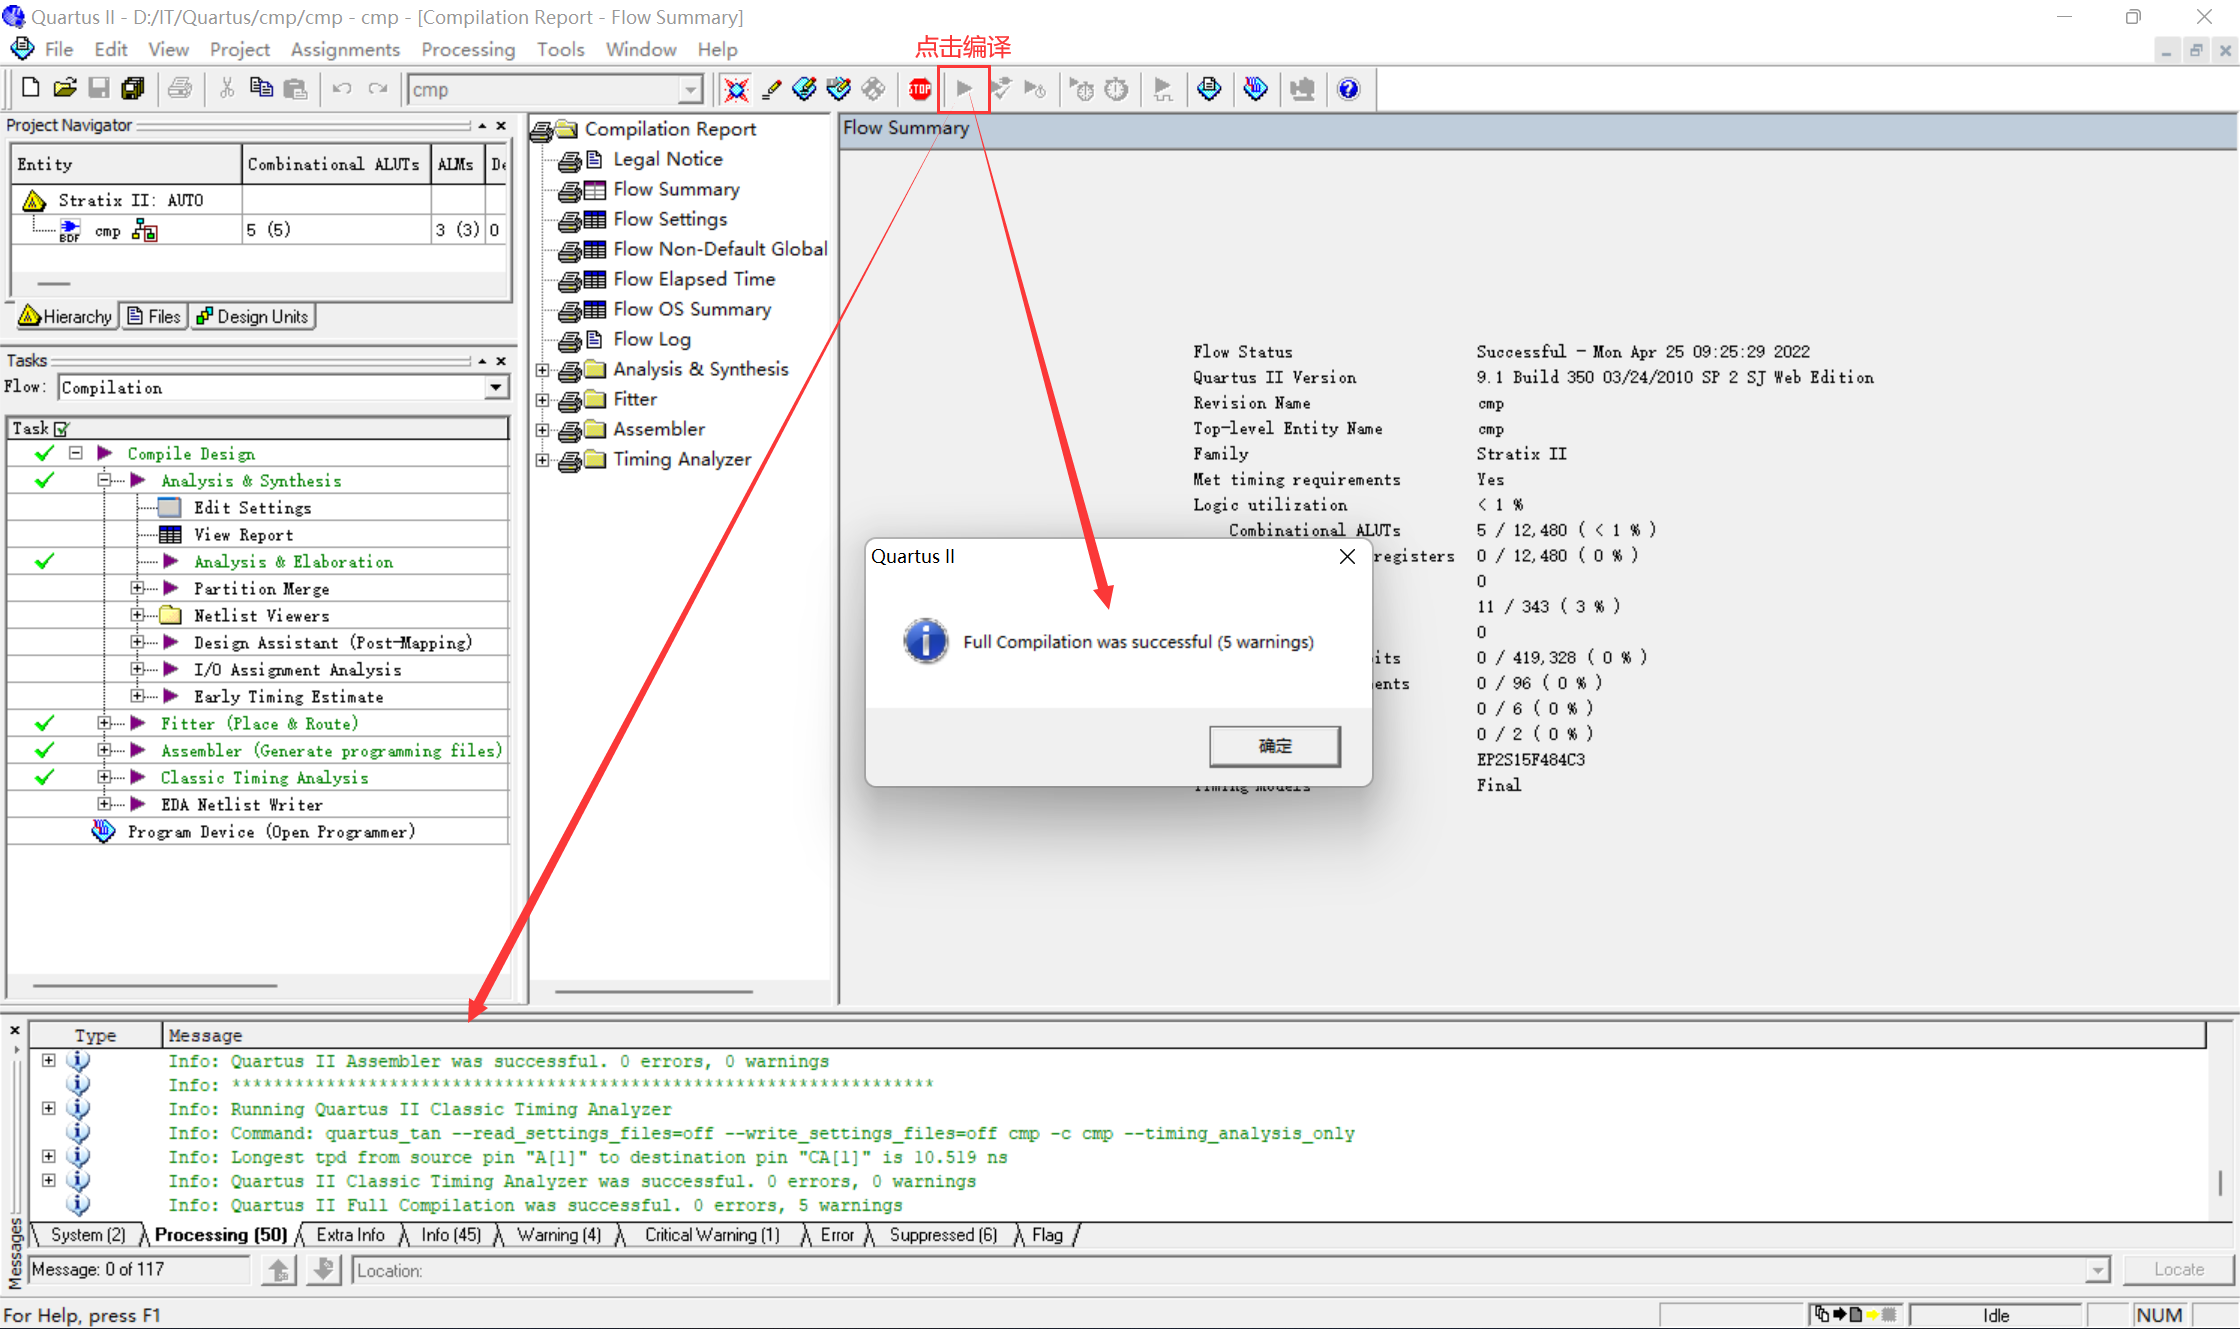Open the Assignments menu
Image resolution: width=2240 pixels, height=1329 pixels.
click(345, 49)
